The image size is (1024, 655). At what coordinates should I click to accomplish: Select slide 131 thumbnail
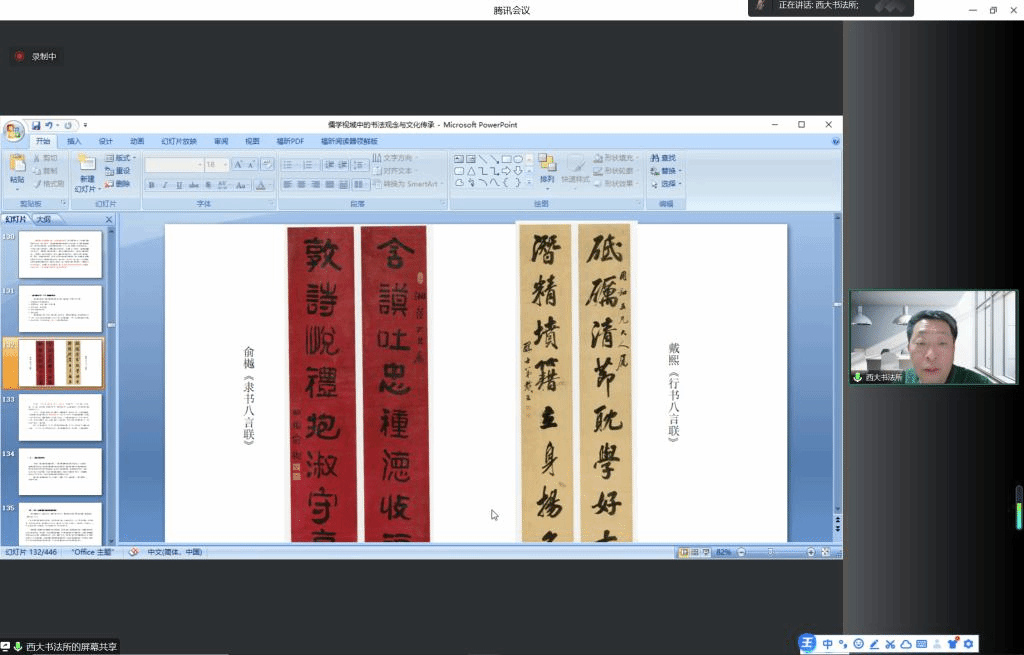(x=60, y=309)
